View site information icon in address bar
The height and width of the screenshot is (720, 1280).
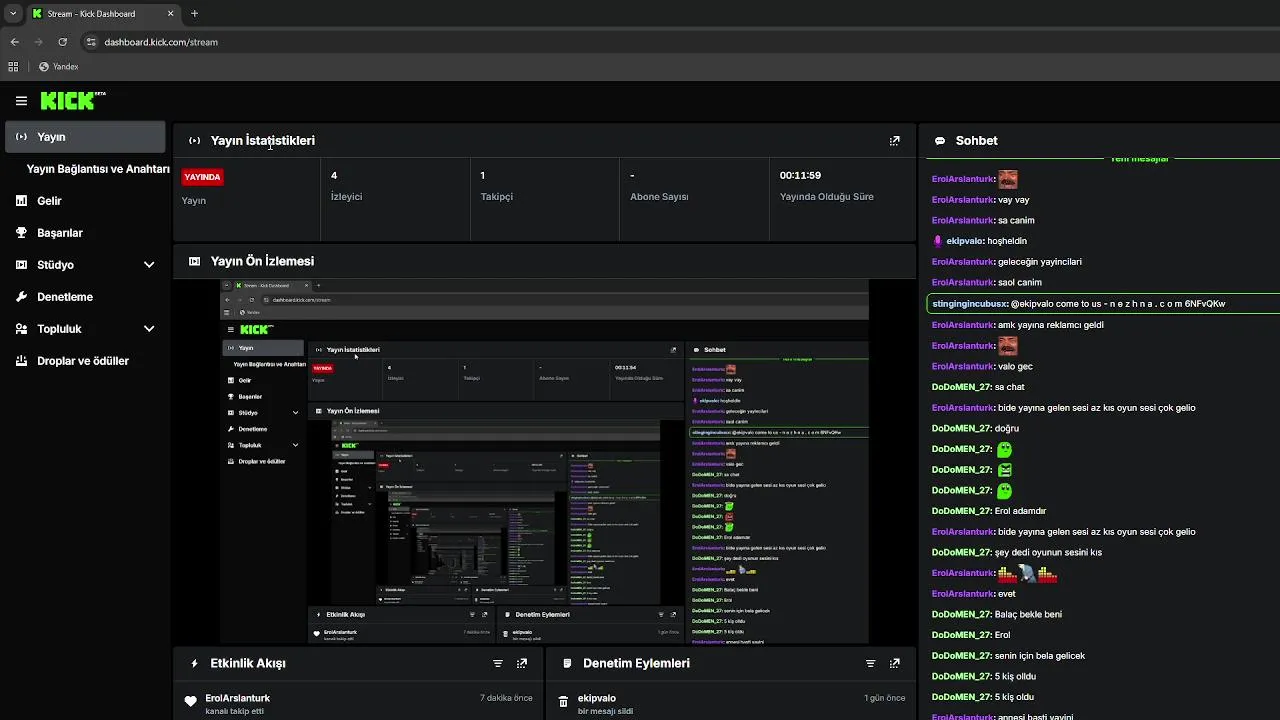[91, 42]
